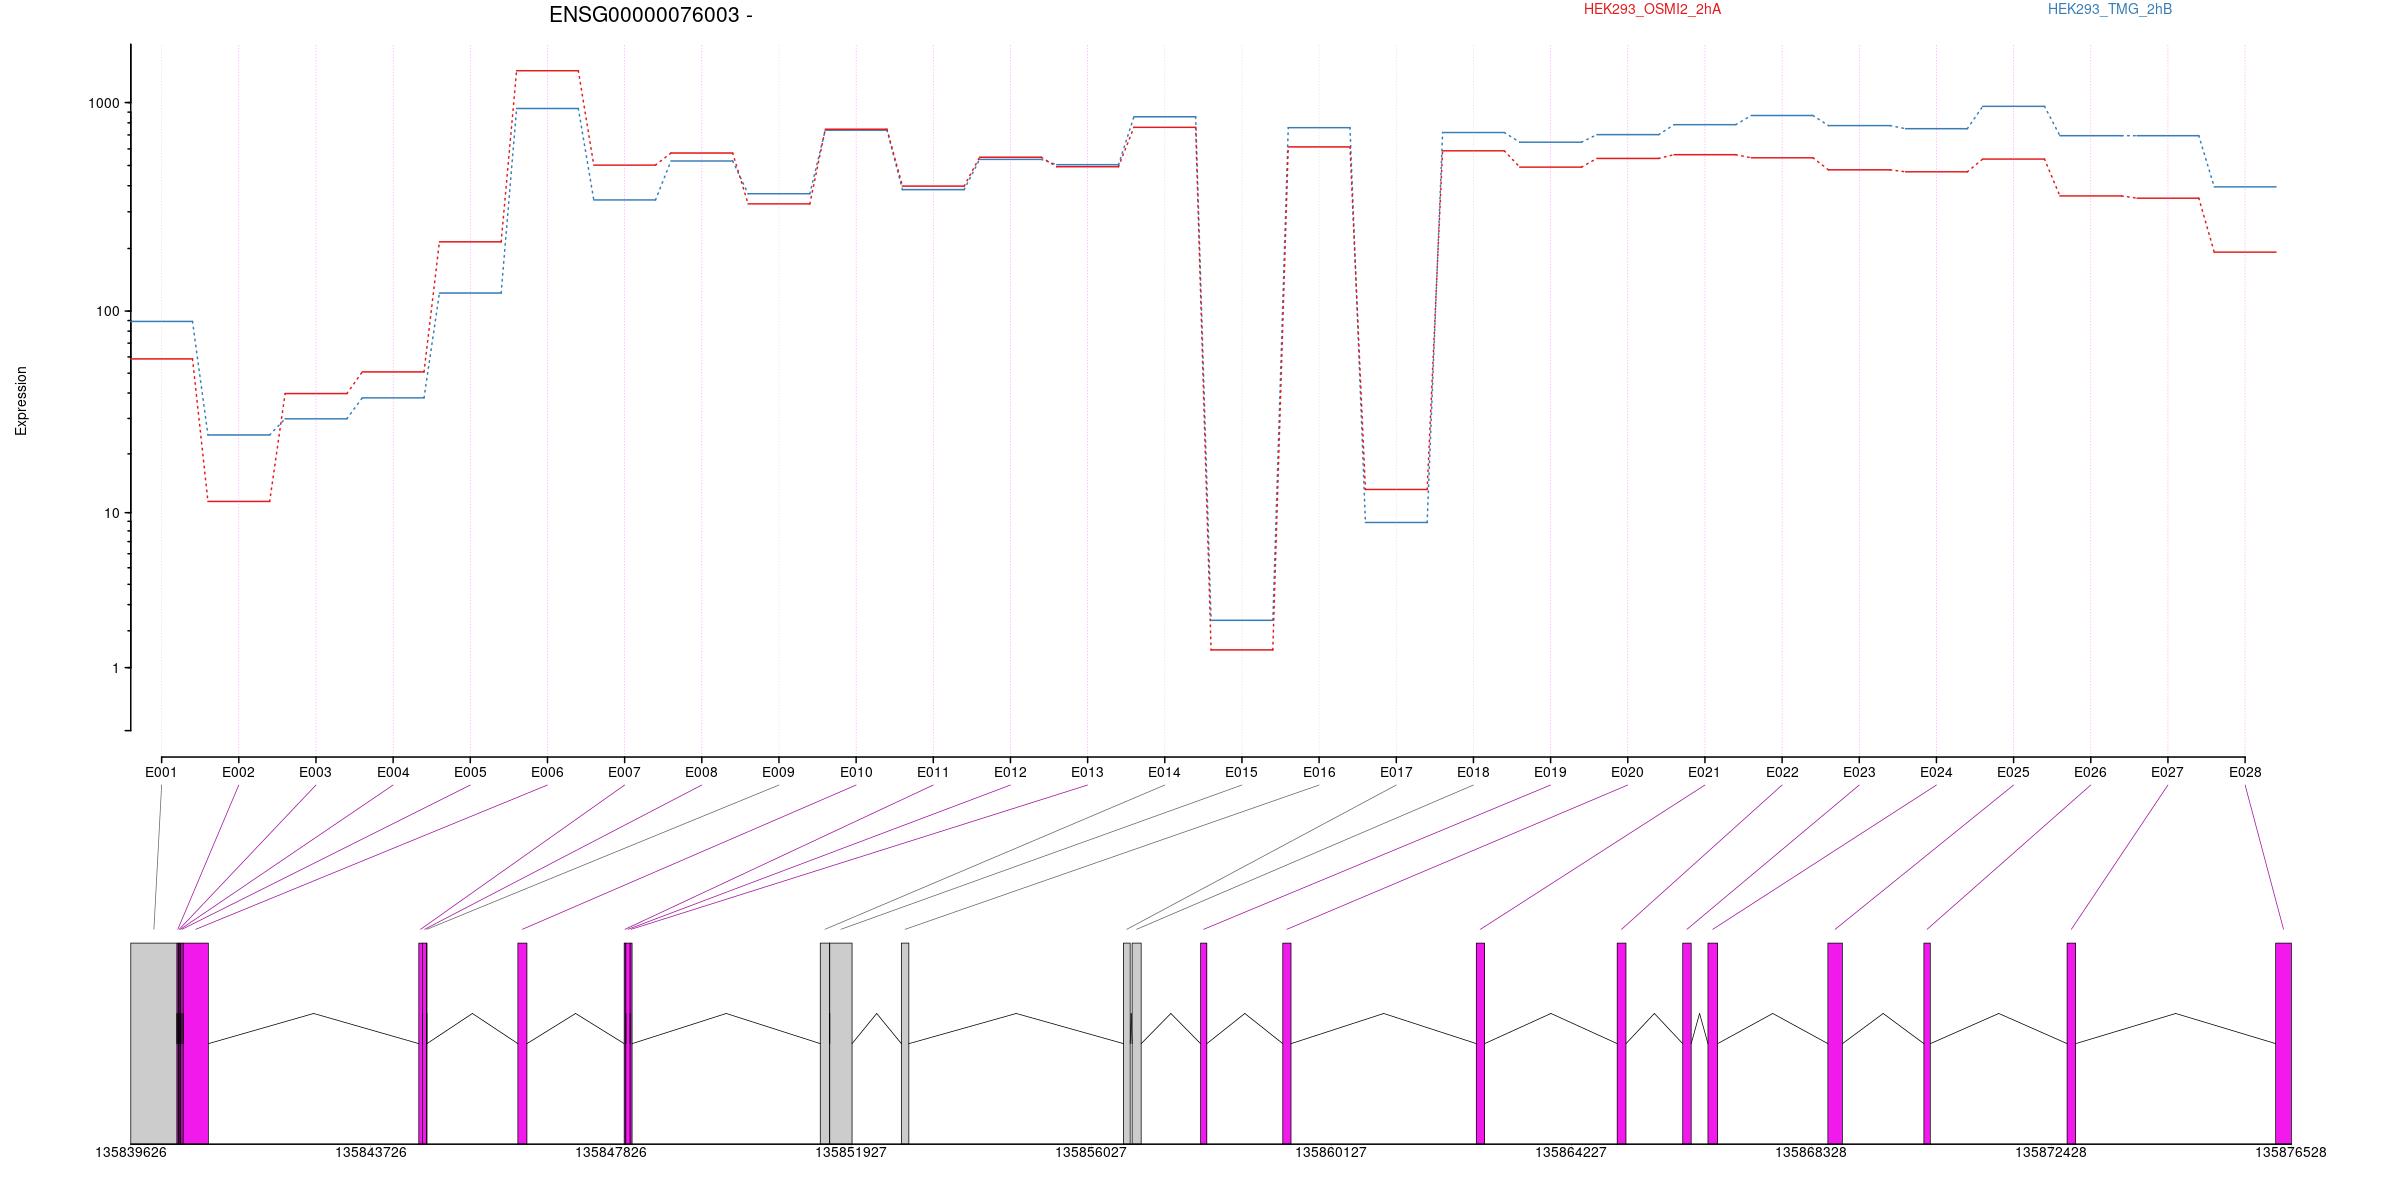The height and width of the screenshot is (1200, 2400).
Task: Click exon label E010 on the x-axis
Action: point(856,772)
